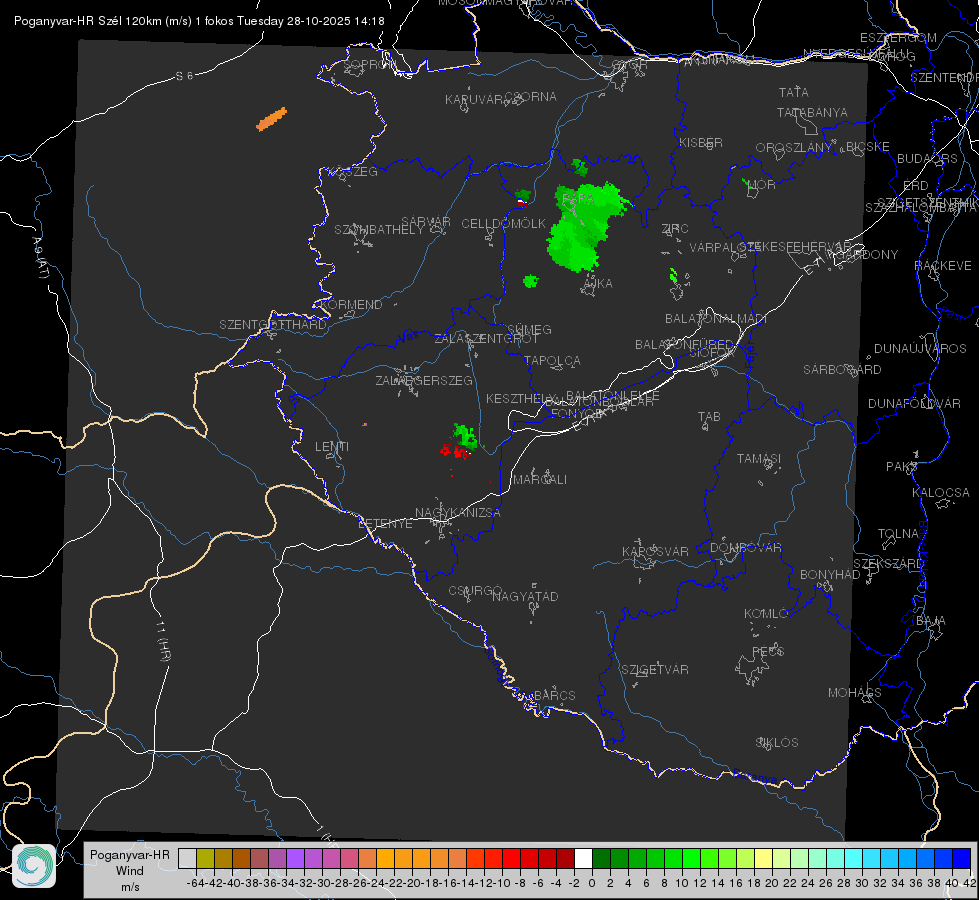
Task: Click the KÖRMEND city label
Action: 350,304
